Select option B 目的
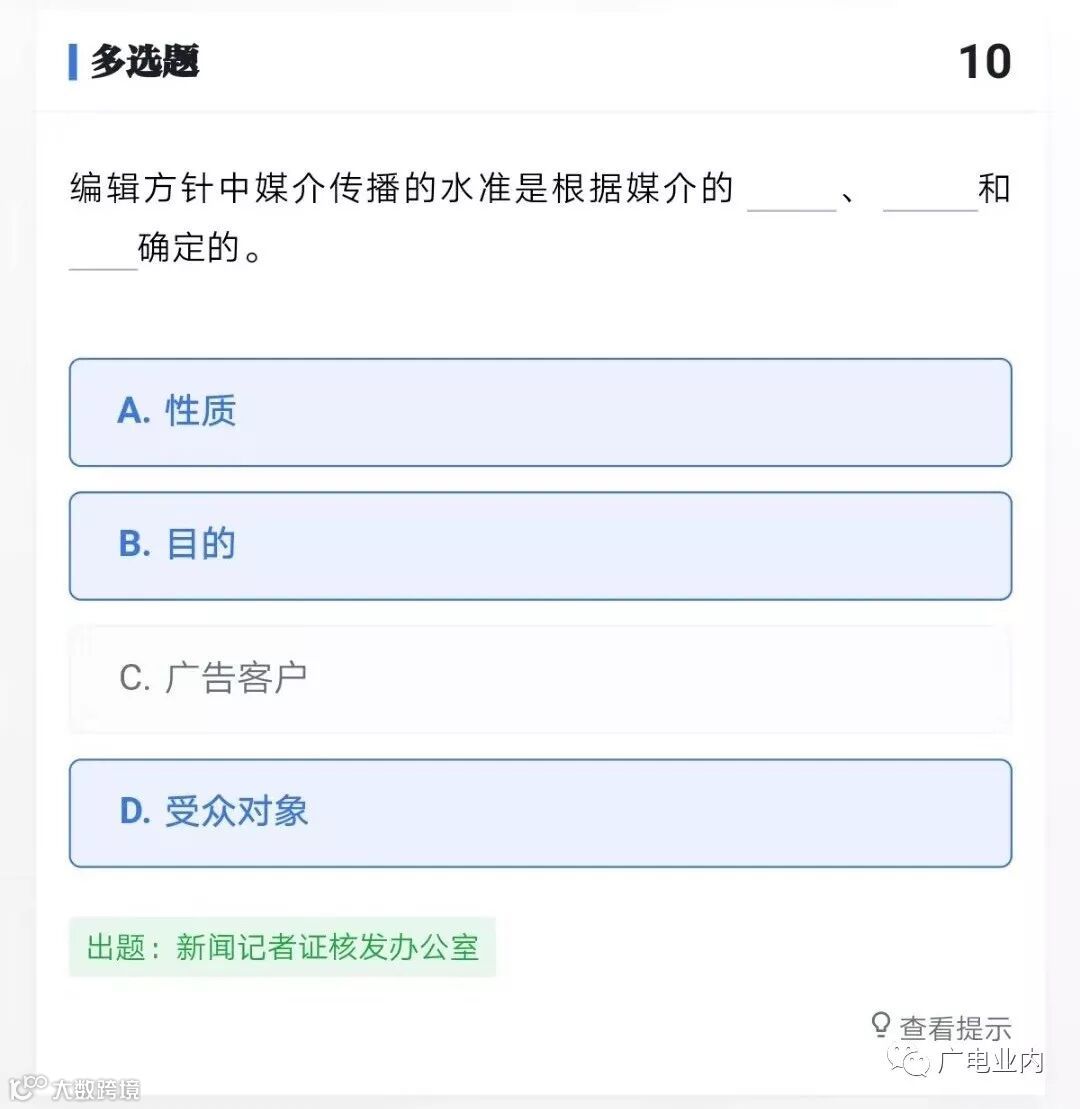Image resolution: width=1080 pixels, height=1109 pixels. [x=540, y=546]
